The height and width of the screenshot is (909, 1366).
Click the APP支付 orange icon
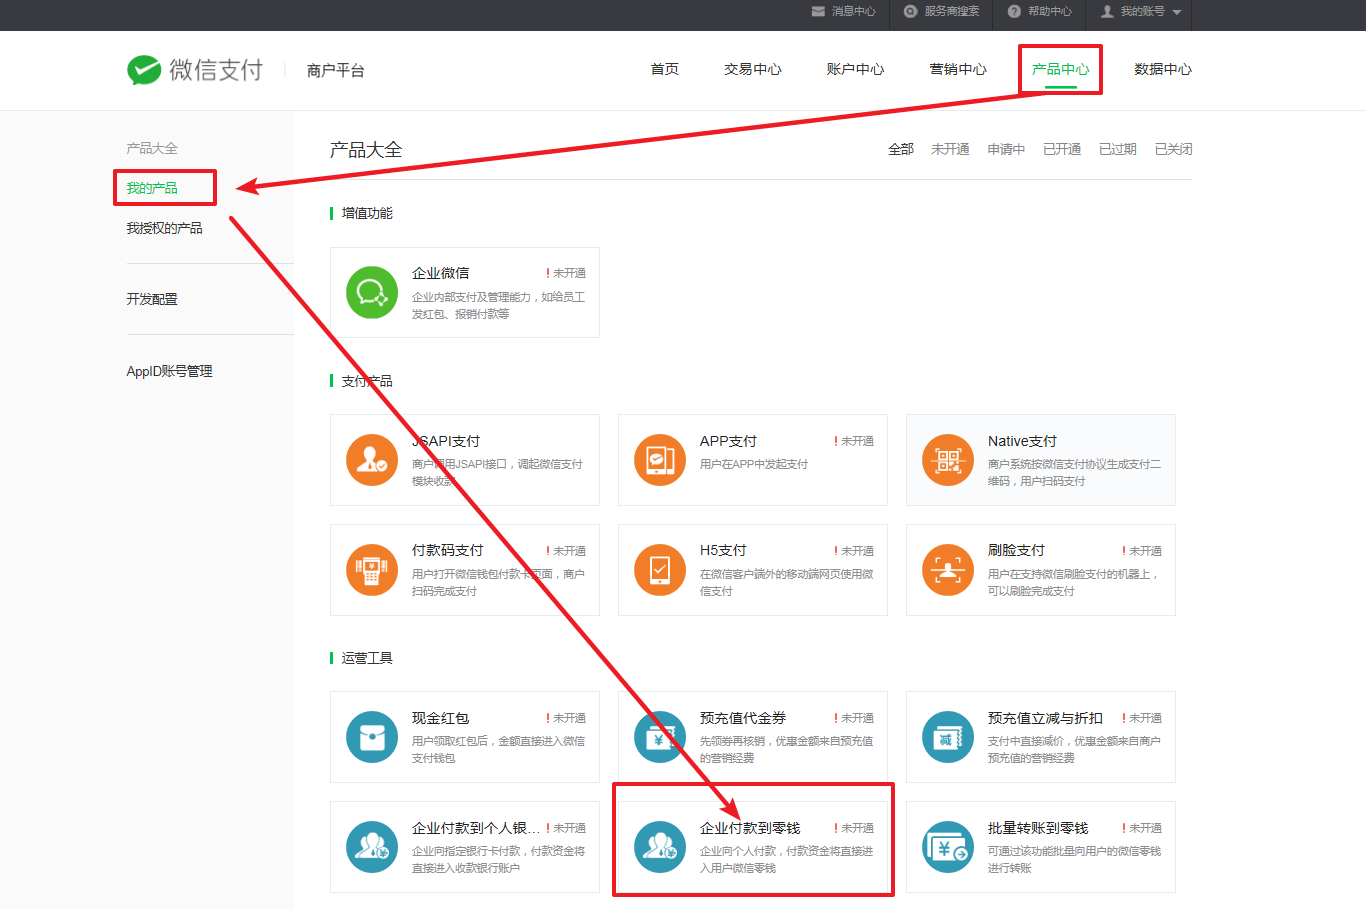coord(660,460)
